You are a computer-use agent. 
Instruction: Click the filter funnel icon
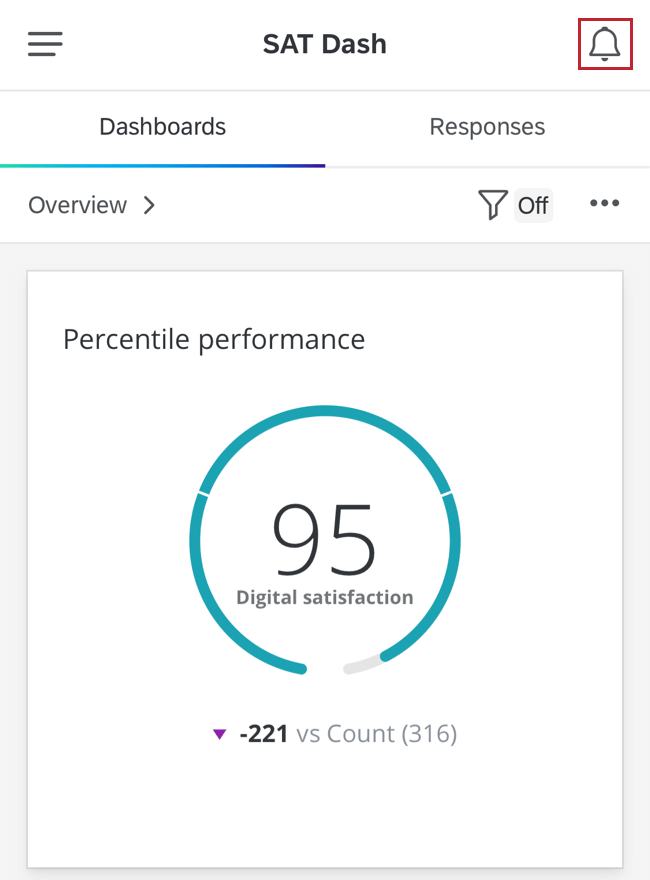click(492, 204)
